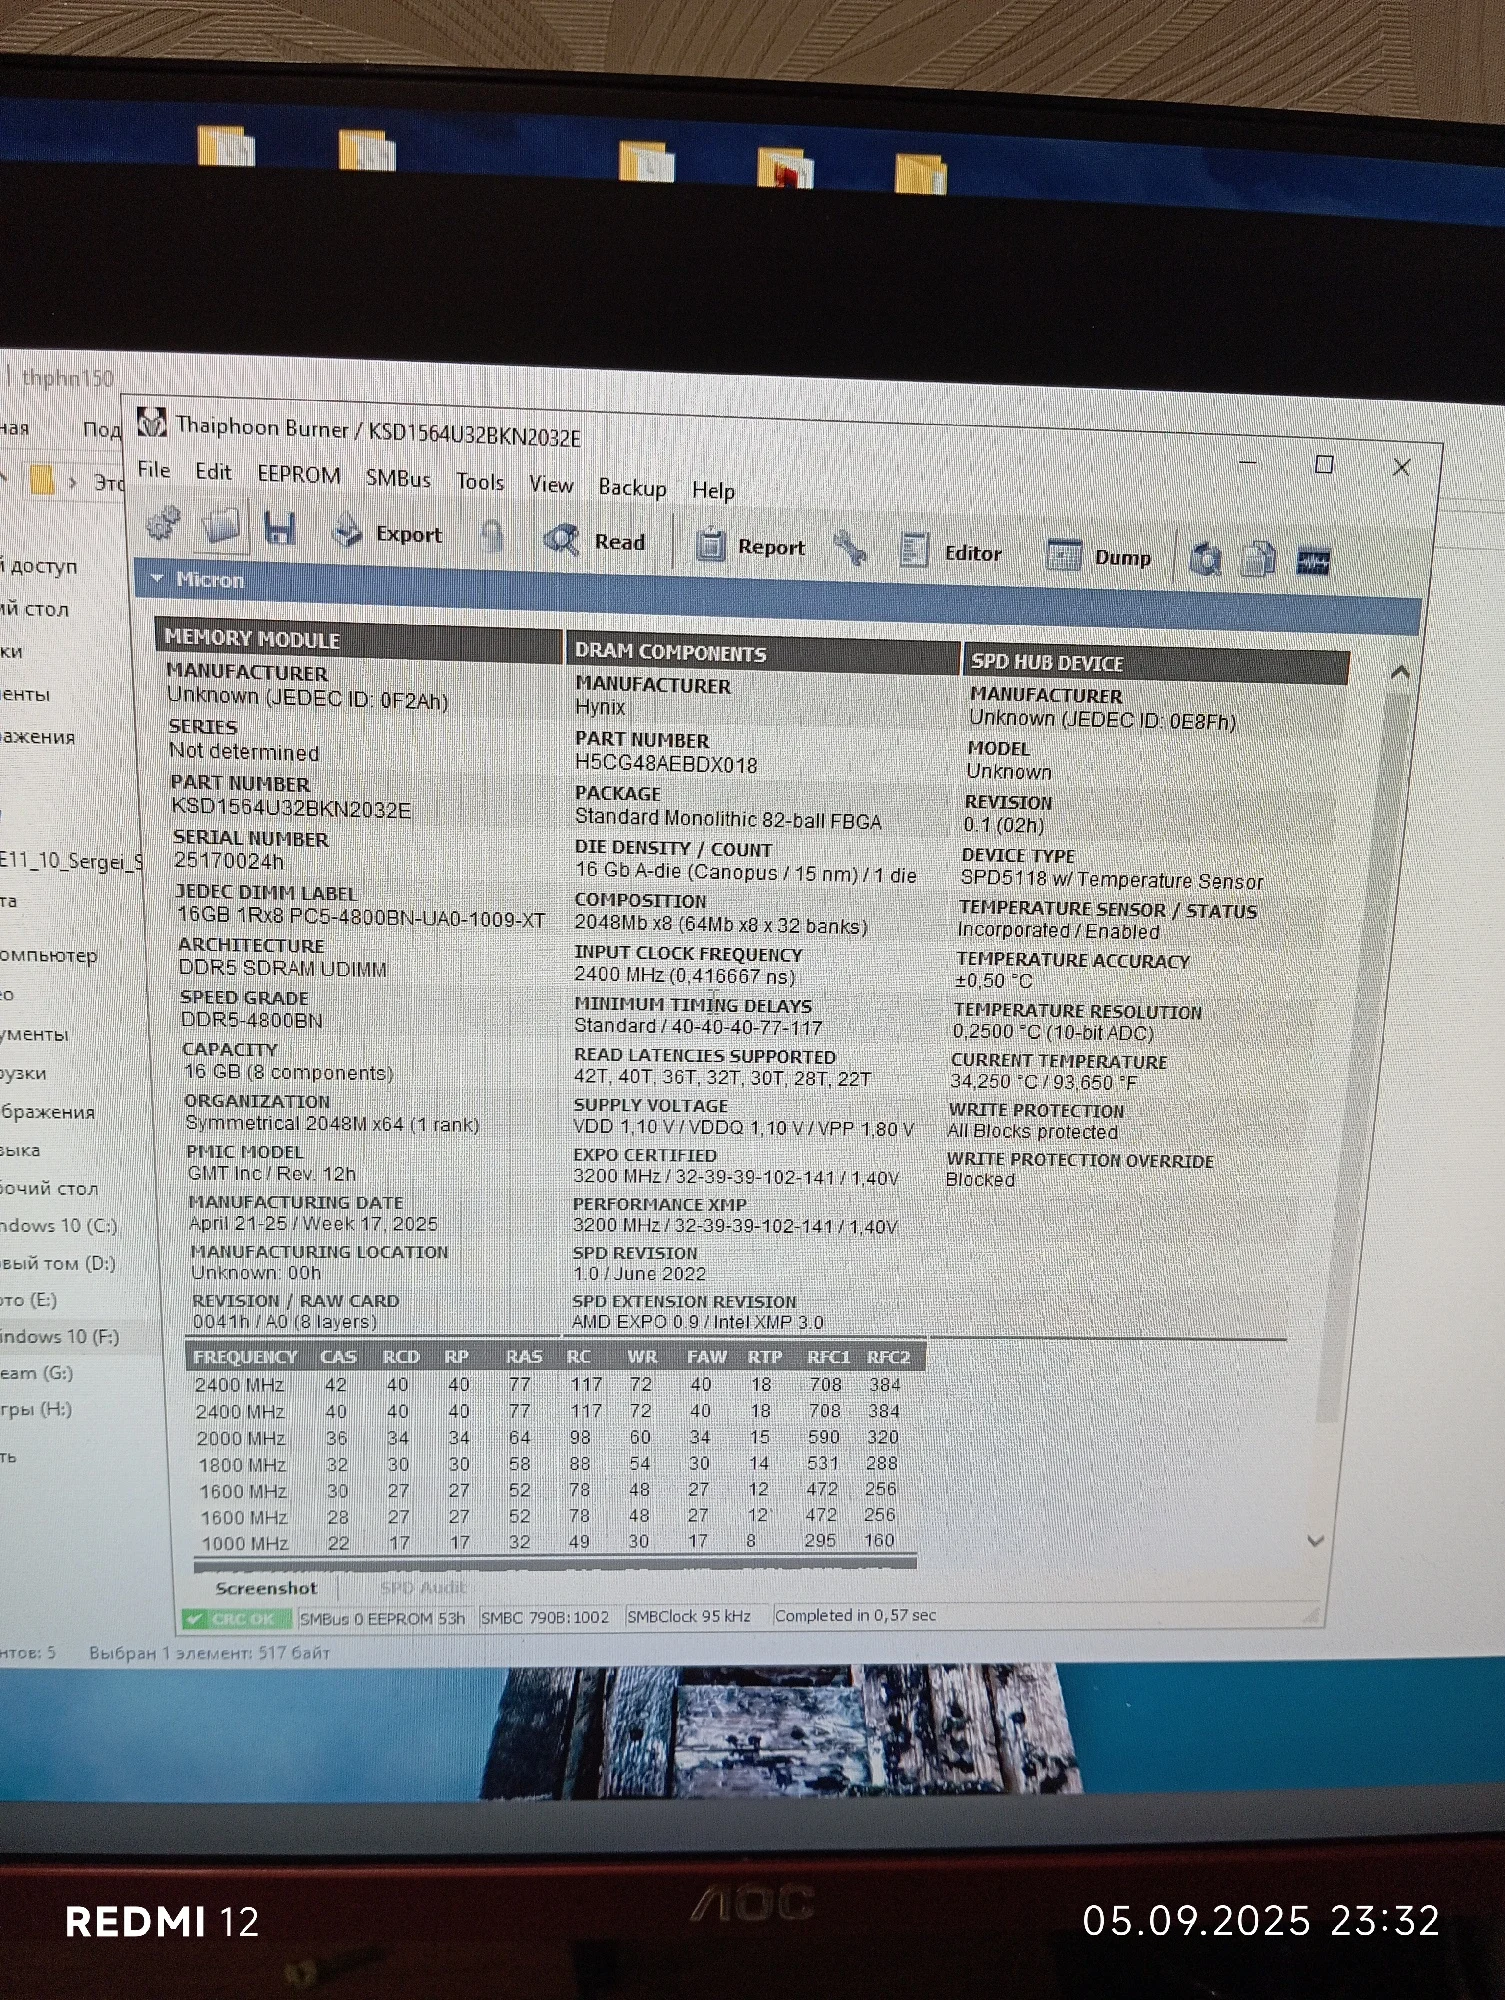The height and width of the screenshot is (2000, 1505).
Task: Click the scrollbar up arrow in the report
Action: 1400,673
